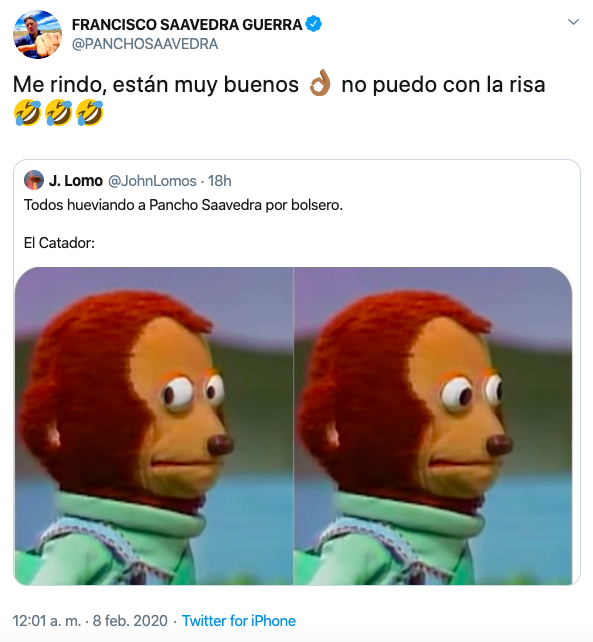
Task: Open the left monkey puppet image
Action: (x=154, y=426)
